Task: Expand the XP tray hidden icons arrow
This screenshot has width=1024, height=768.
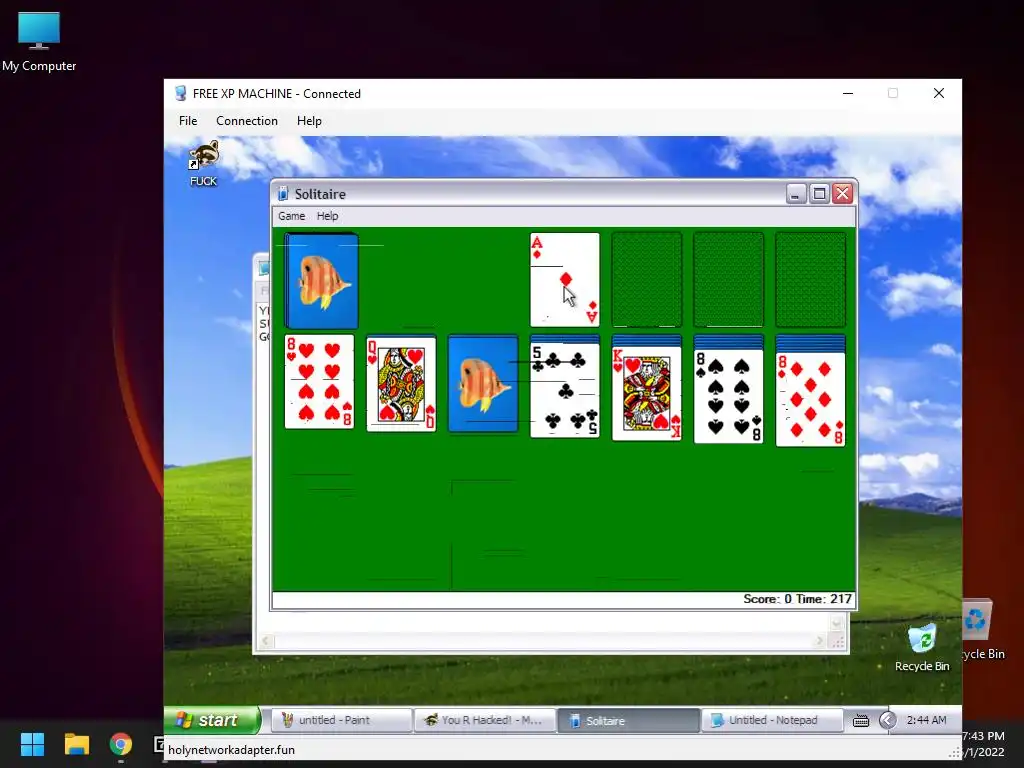Action: pyautogui.click(x=887, y=720)
